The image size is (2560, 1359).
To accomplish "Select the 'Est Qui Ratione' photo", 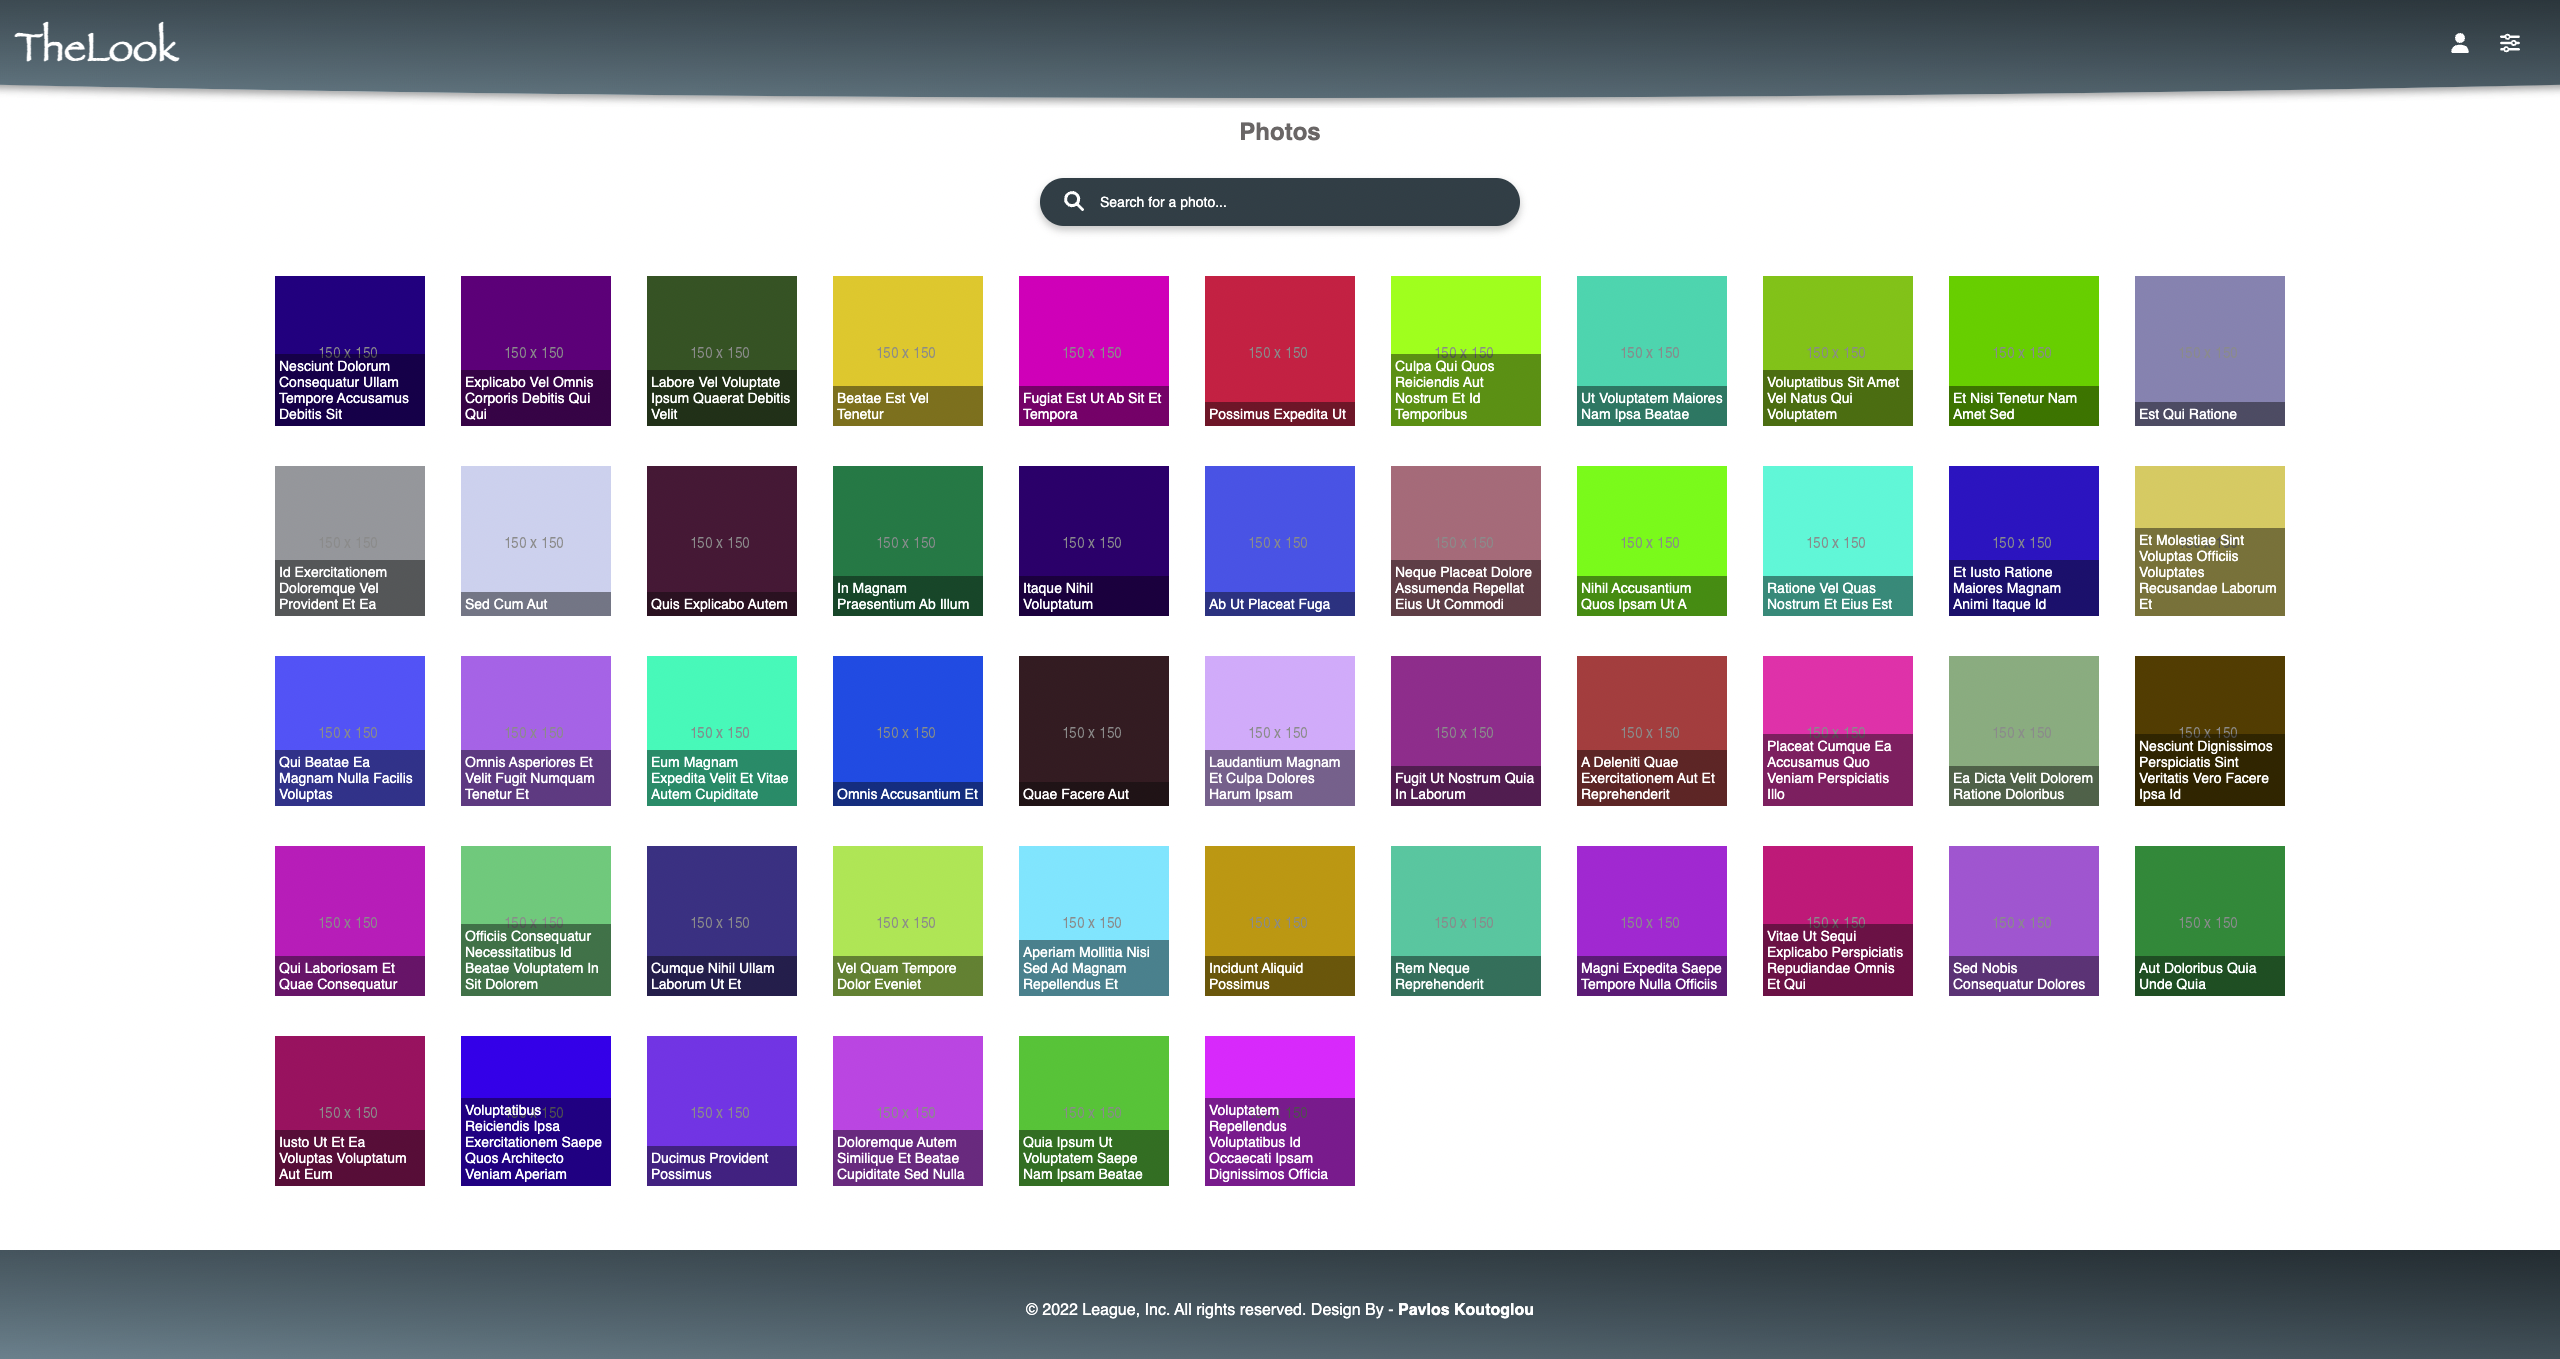I will (2209, 350).
